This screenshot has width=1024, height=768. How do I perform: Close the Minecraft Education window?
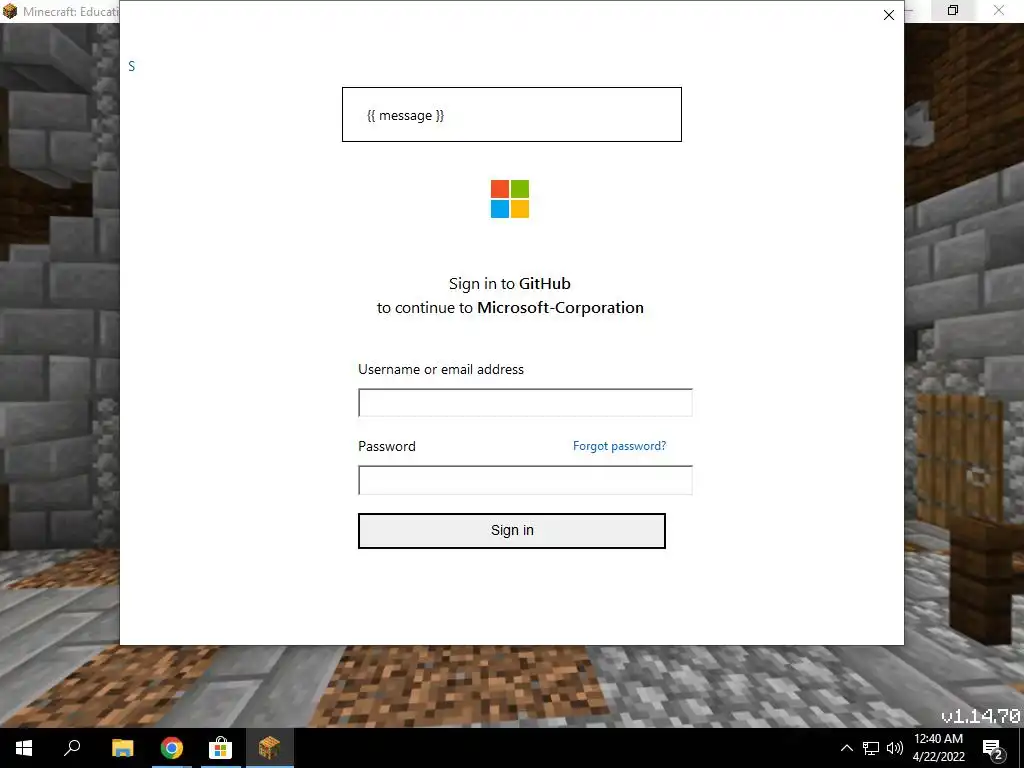click(x=999, y=10)
